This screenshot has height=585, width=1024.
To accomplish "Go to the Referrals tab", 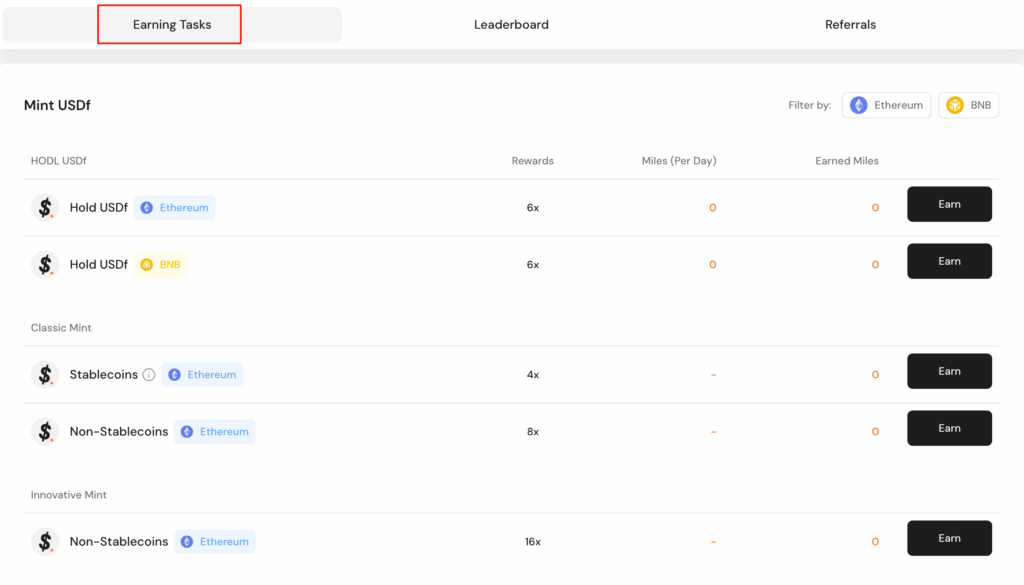I will (850, 25).
